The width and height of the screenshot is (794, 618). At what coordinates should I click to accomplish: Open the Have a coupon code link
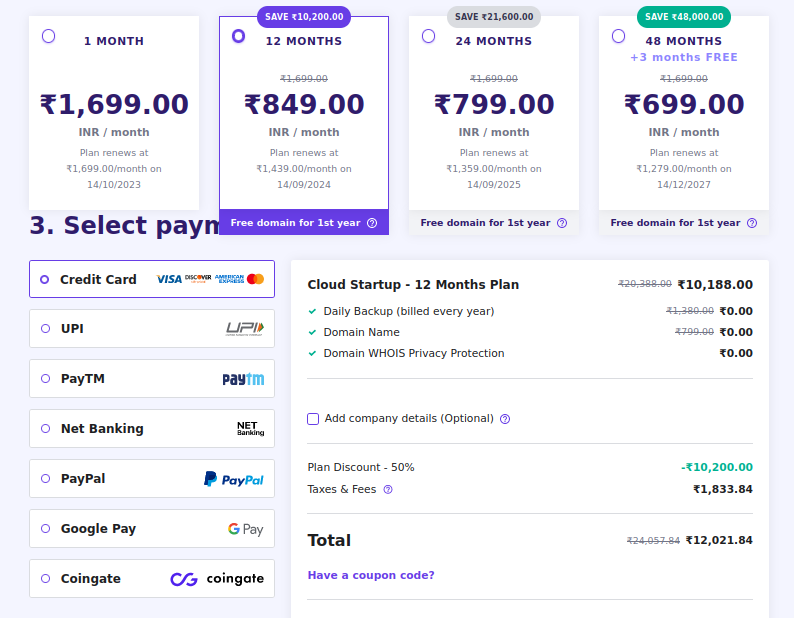coord(371,575)
